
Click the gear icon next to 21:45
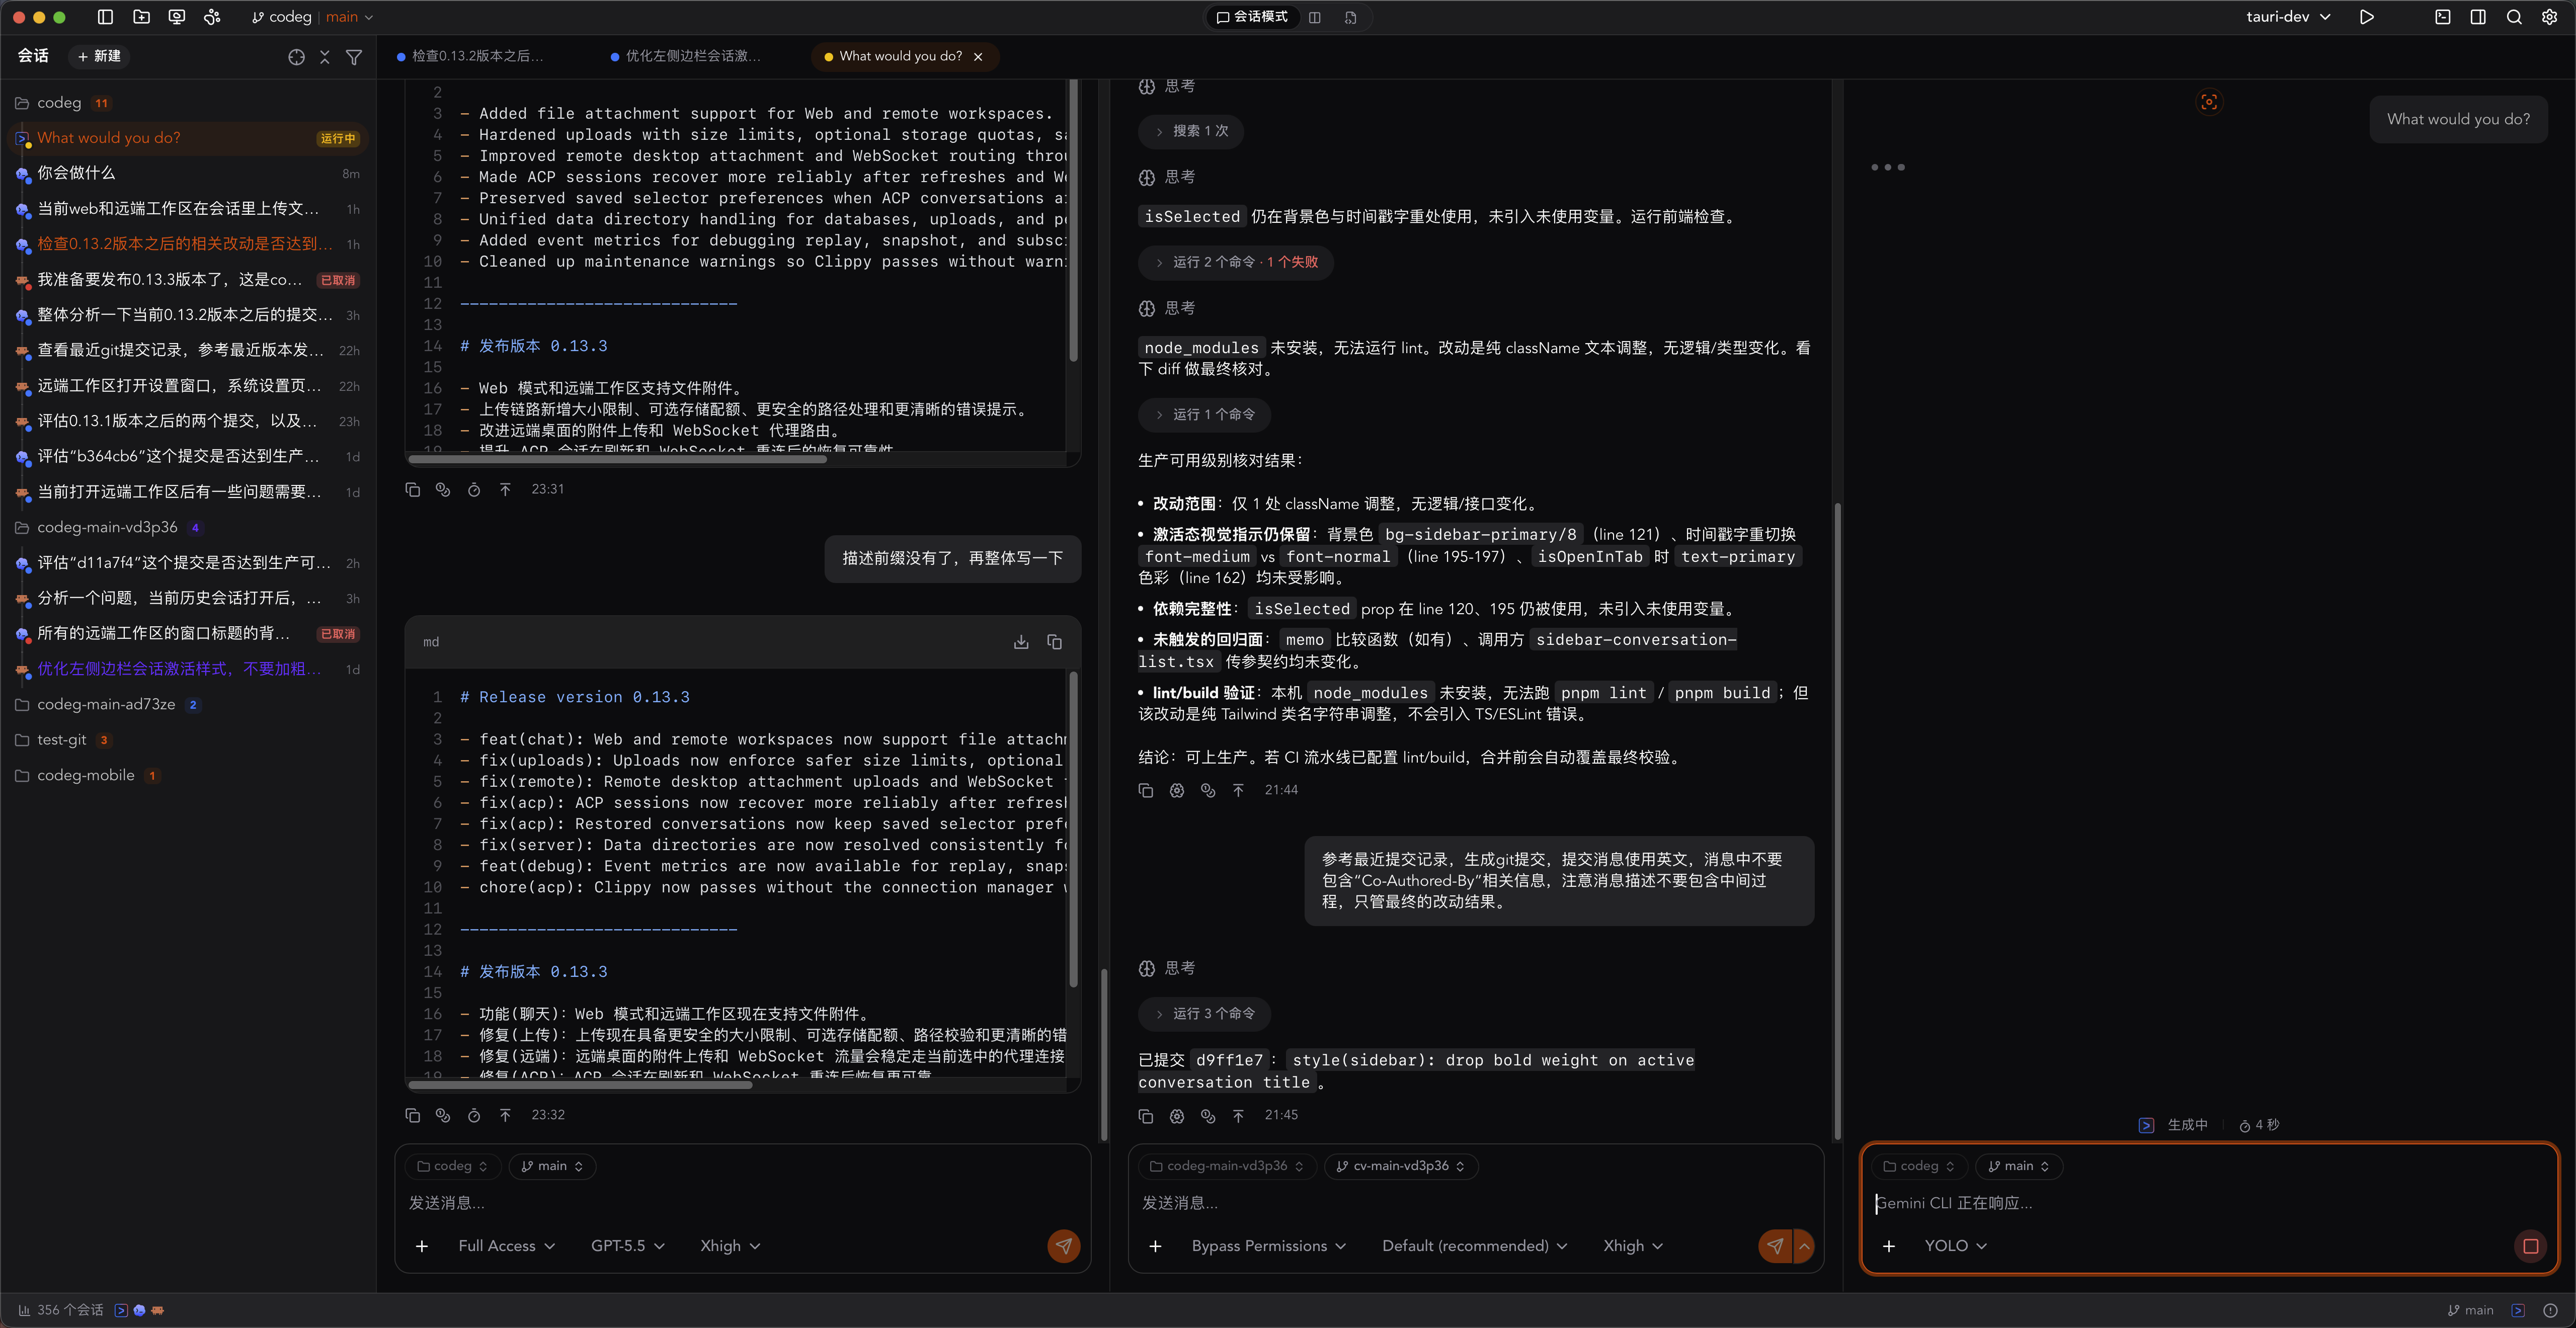coord(1177,1115)
